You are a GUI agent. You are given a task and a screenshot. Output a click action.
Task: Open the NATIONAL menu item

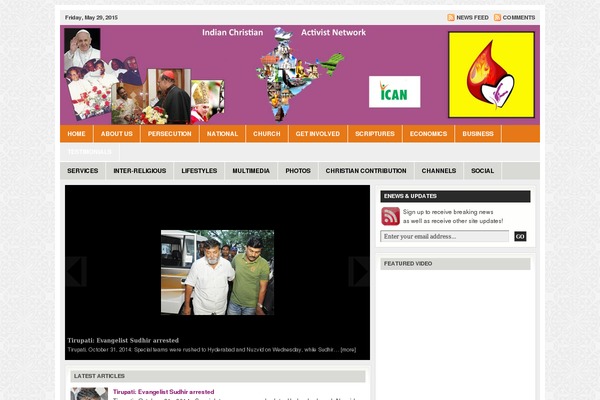pyautogui.click(x=222, y=134)
